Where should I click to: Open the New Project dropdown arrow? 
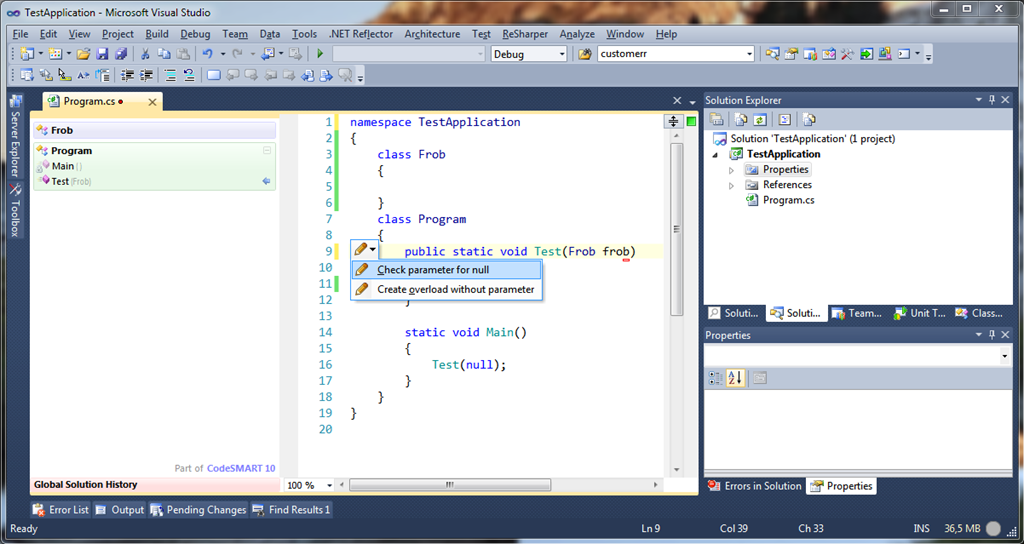pos(40,54)
